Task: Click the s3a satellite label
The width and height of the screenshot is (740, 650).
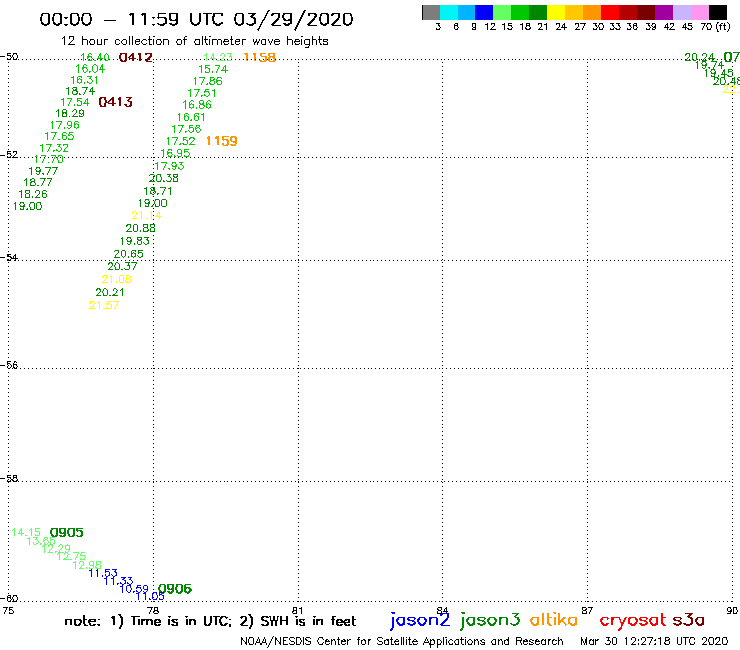Action: tap(689, 620)
